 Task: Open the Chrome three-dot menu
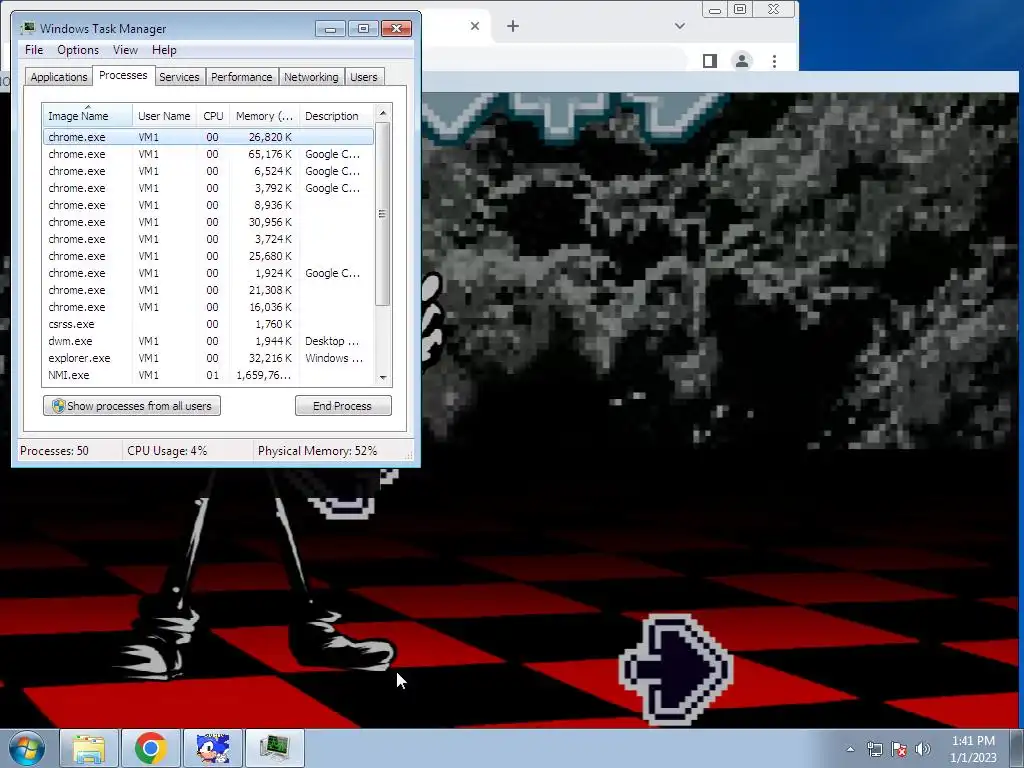point(775,61)
